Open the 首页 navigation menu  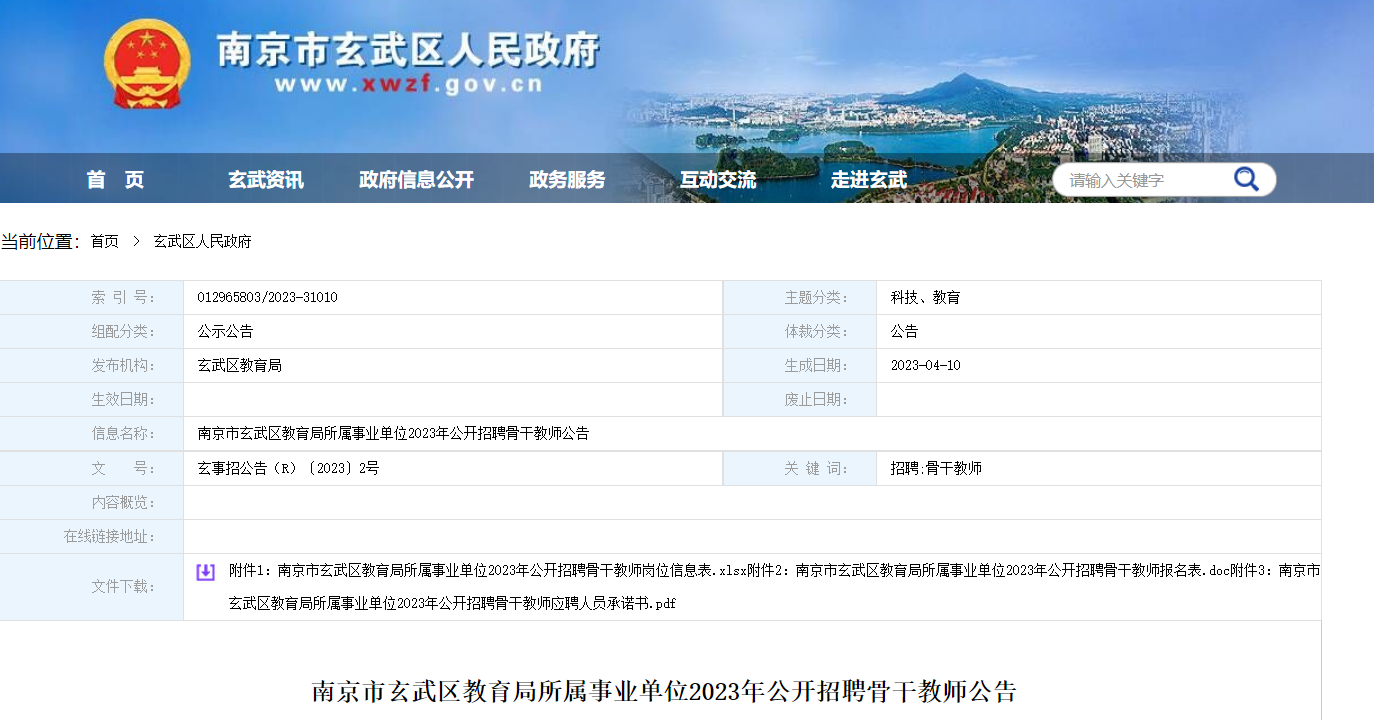coord(115,180)
